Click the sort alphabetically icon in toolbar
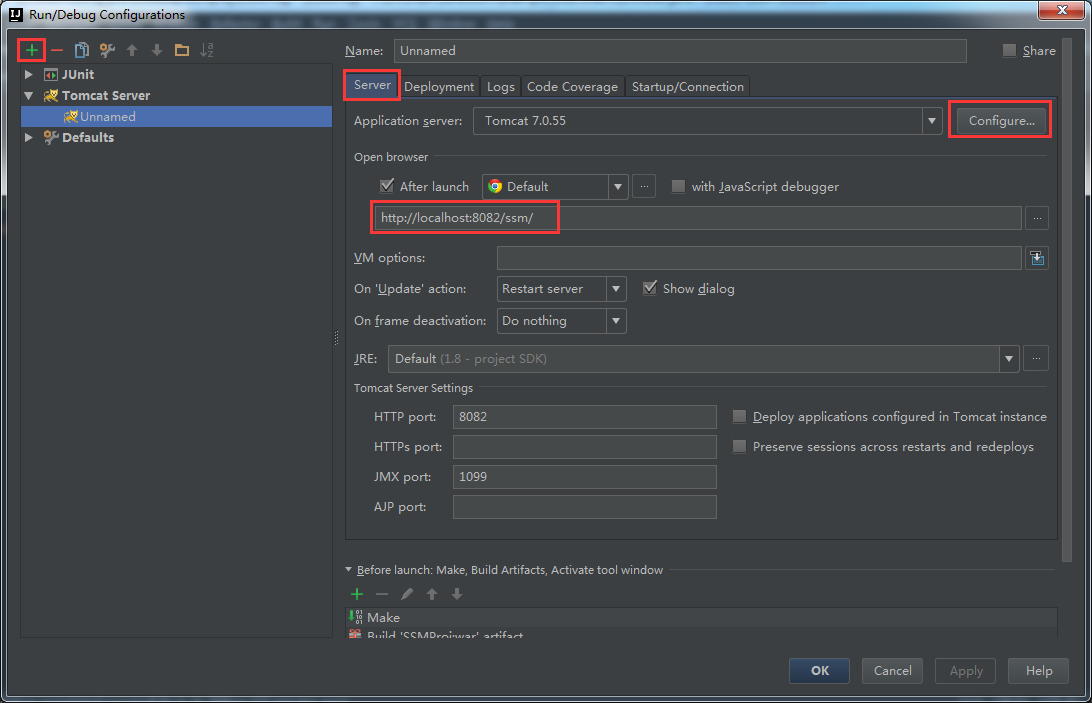The image size is (1092, 703). point(207,50)
